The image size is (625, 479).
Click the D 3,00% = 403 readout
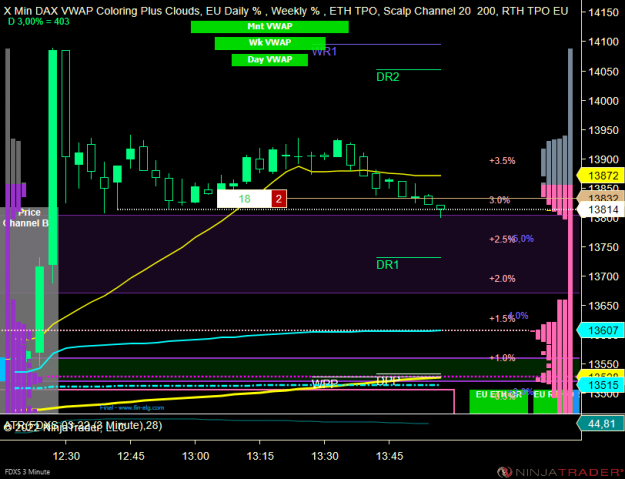point(39,22)
